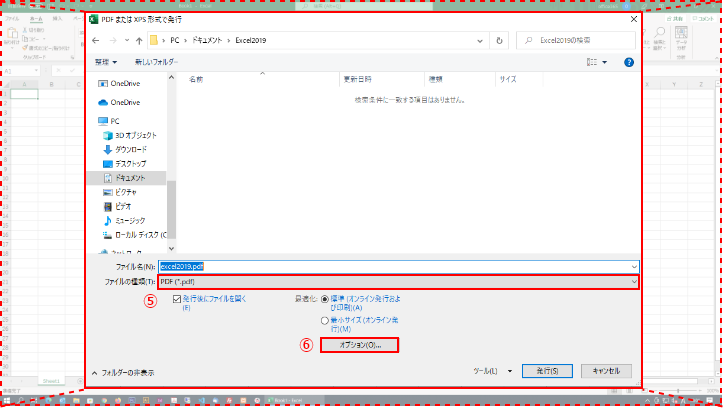The height and width of the screenshot is (408, 723).
Task: Sort by the 種類 column header
Action: click(460, 79)
